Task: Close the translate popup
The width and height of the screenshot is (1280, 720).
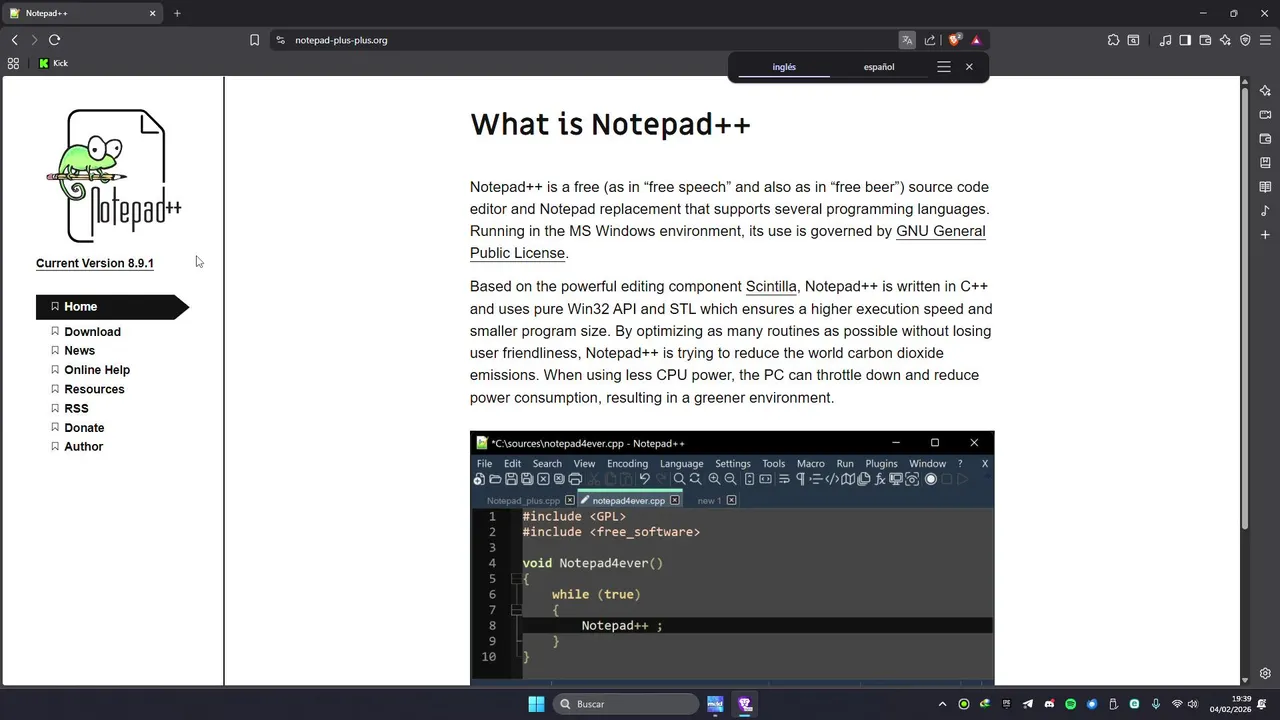Action: point(969,67)
